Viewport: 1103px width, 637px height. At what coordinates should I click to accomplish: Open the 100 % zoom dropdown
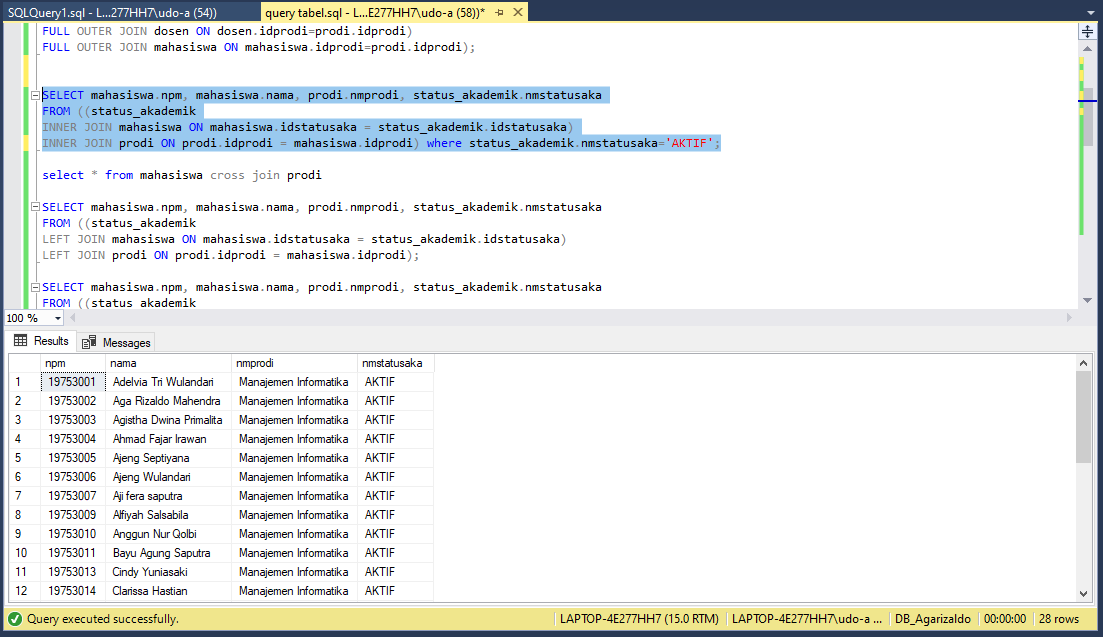[58, 318]
